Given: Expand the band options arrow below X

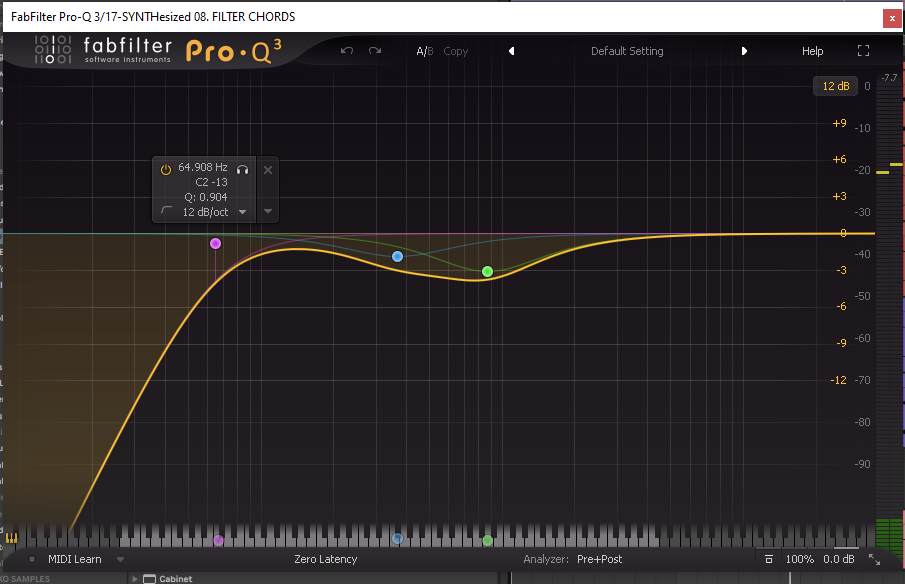Looking at the screenshot, I should (268, 212).
